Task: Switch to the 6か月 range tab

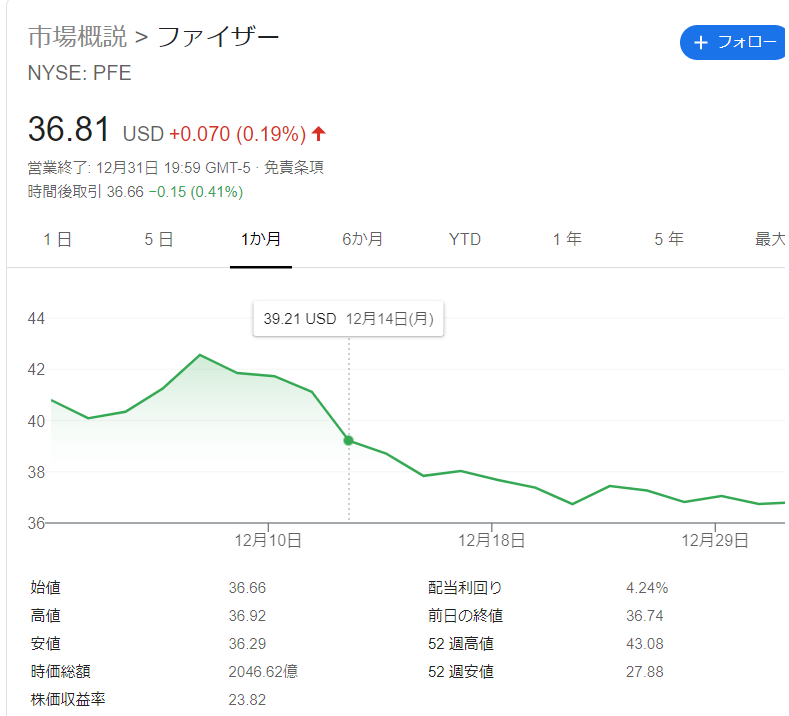Action: point(362,240)
